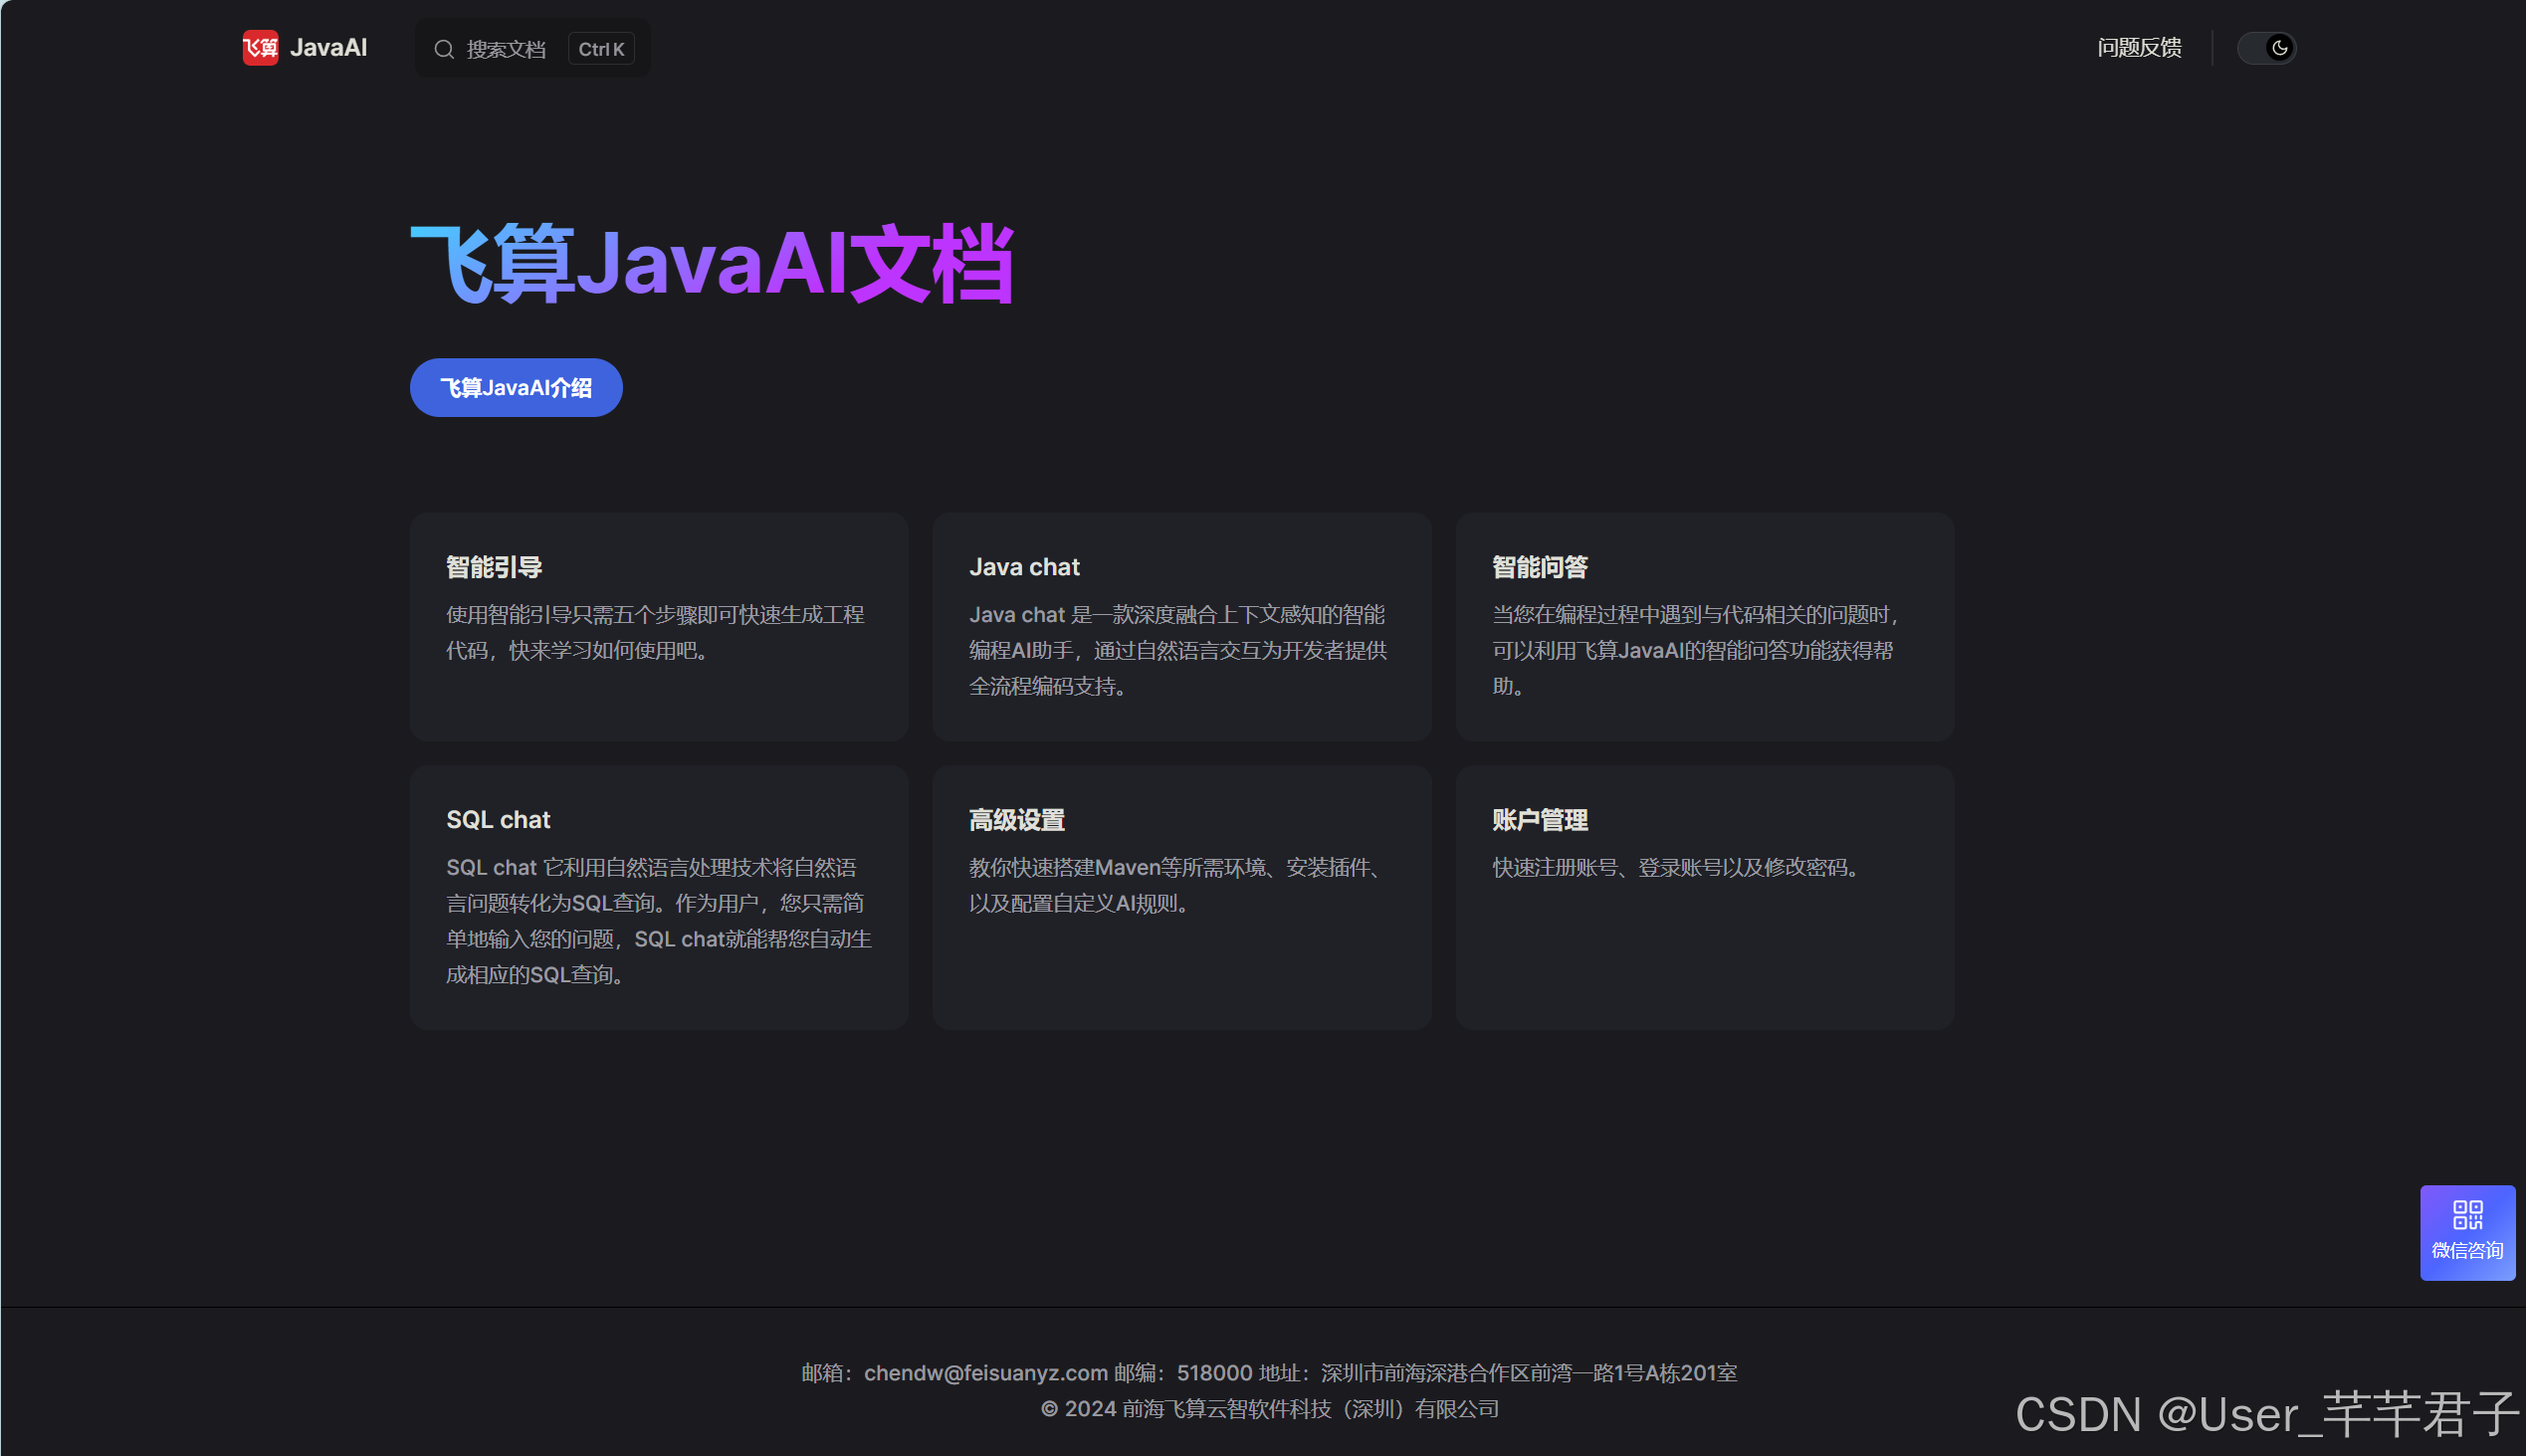
Task: Open the 问题反馈 feedback link
Action: click(x=2139, y=48)
